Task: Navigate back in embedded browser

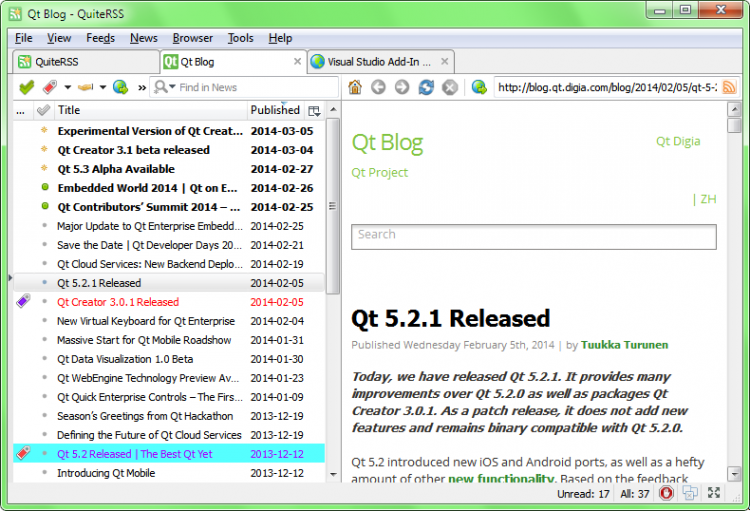Action: pos(378,87)
